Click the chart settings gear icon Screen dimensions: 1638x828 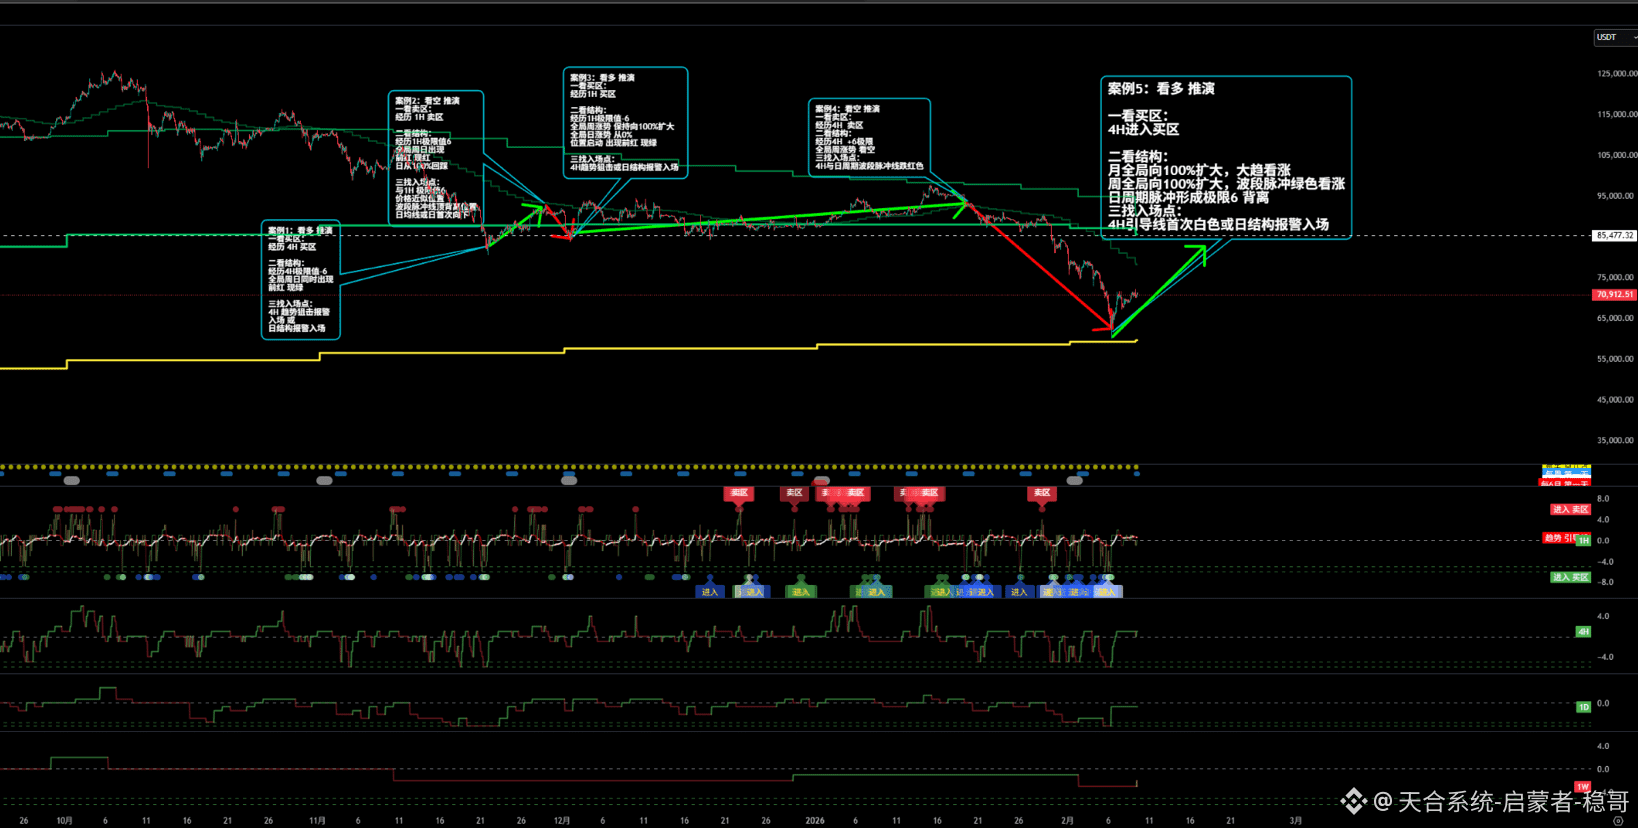pyautogui.click(x=1618, y=820)
